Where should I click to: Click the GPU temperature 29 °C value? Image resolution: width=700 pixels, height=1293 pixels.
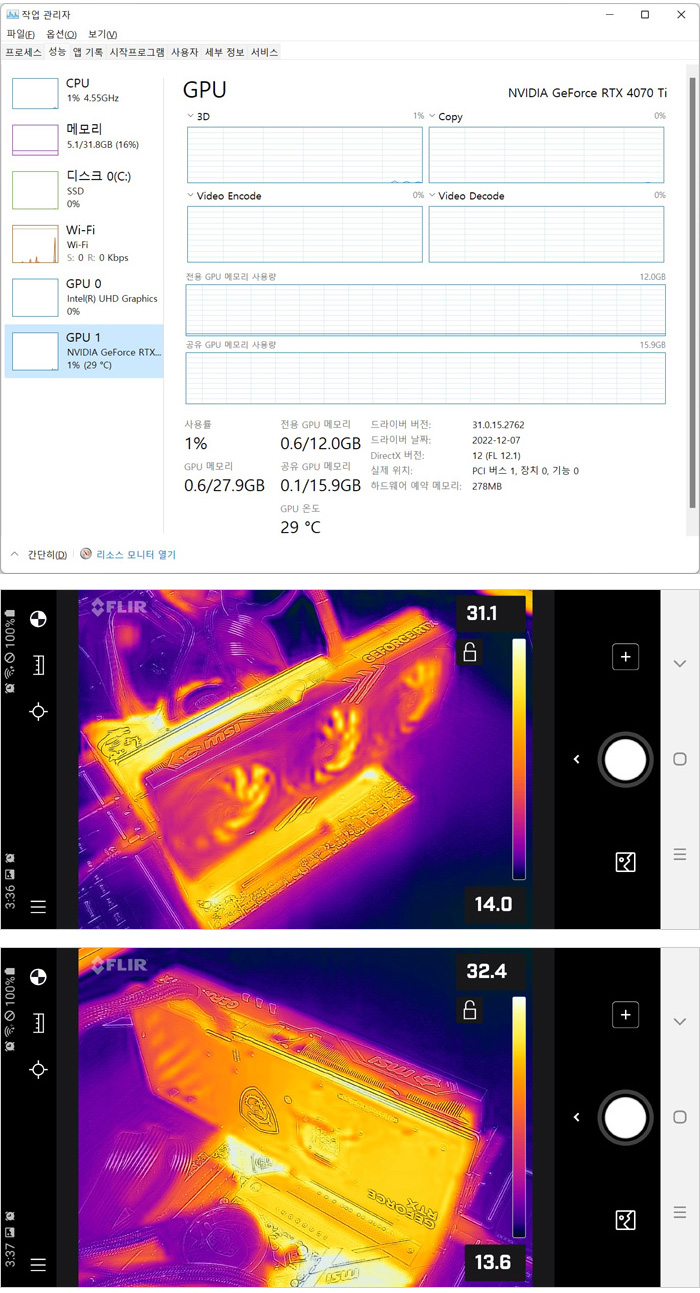coord(300,527)
